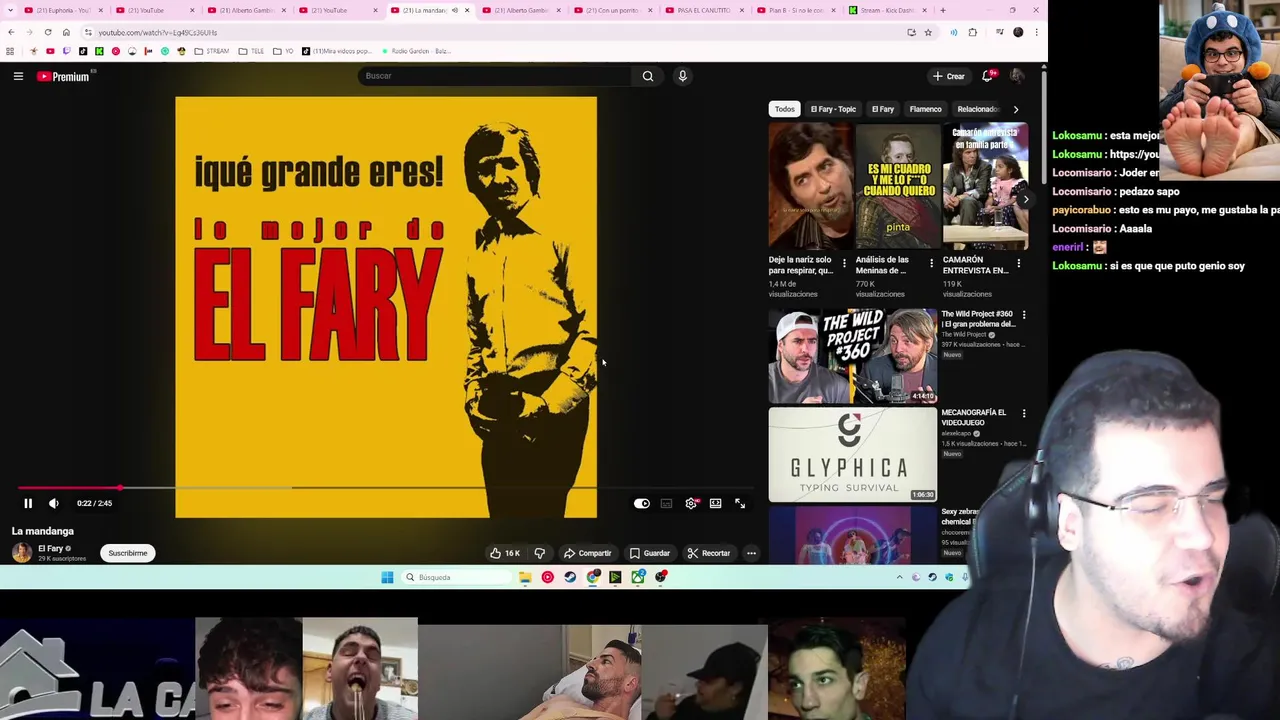Open the Windows Start menu

(387, 577)
